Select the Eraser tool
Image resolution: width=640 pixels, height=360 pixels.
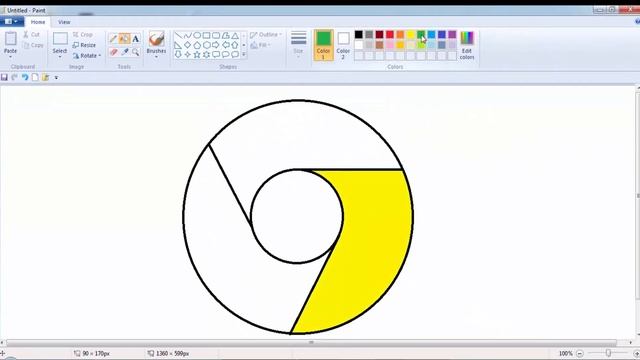113,52
